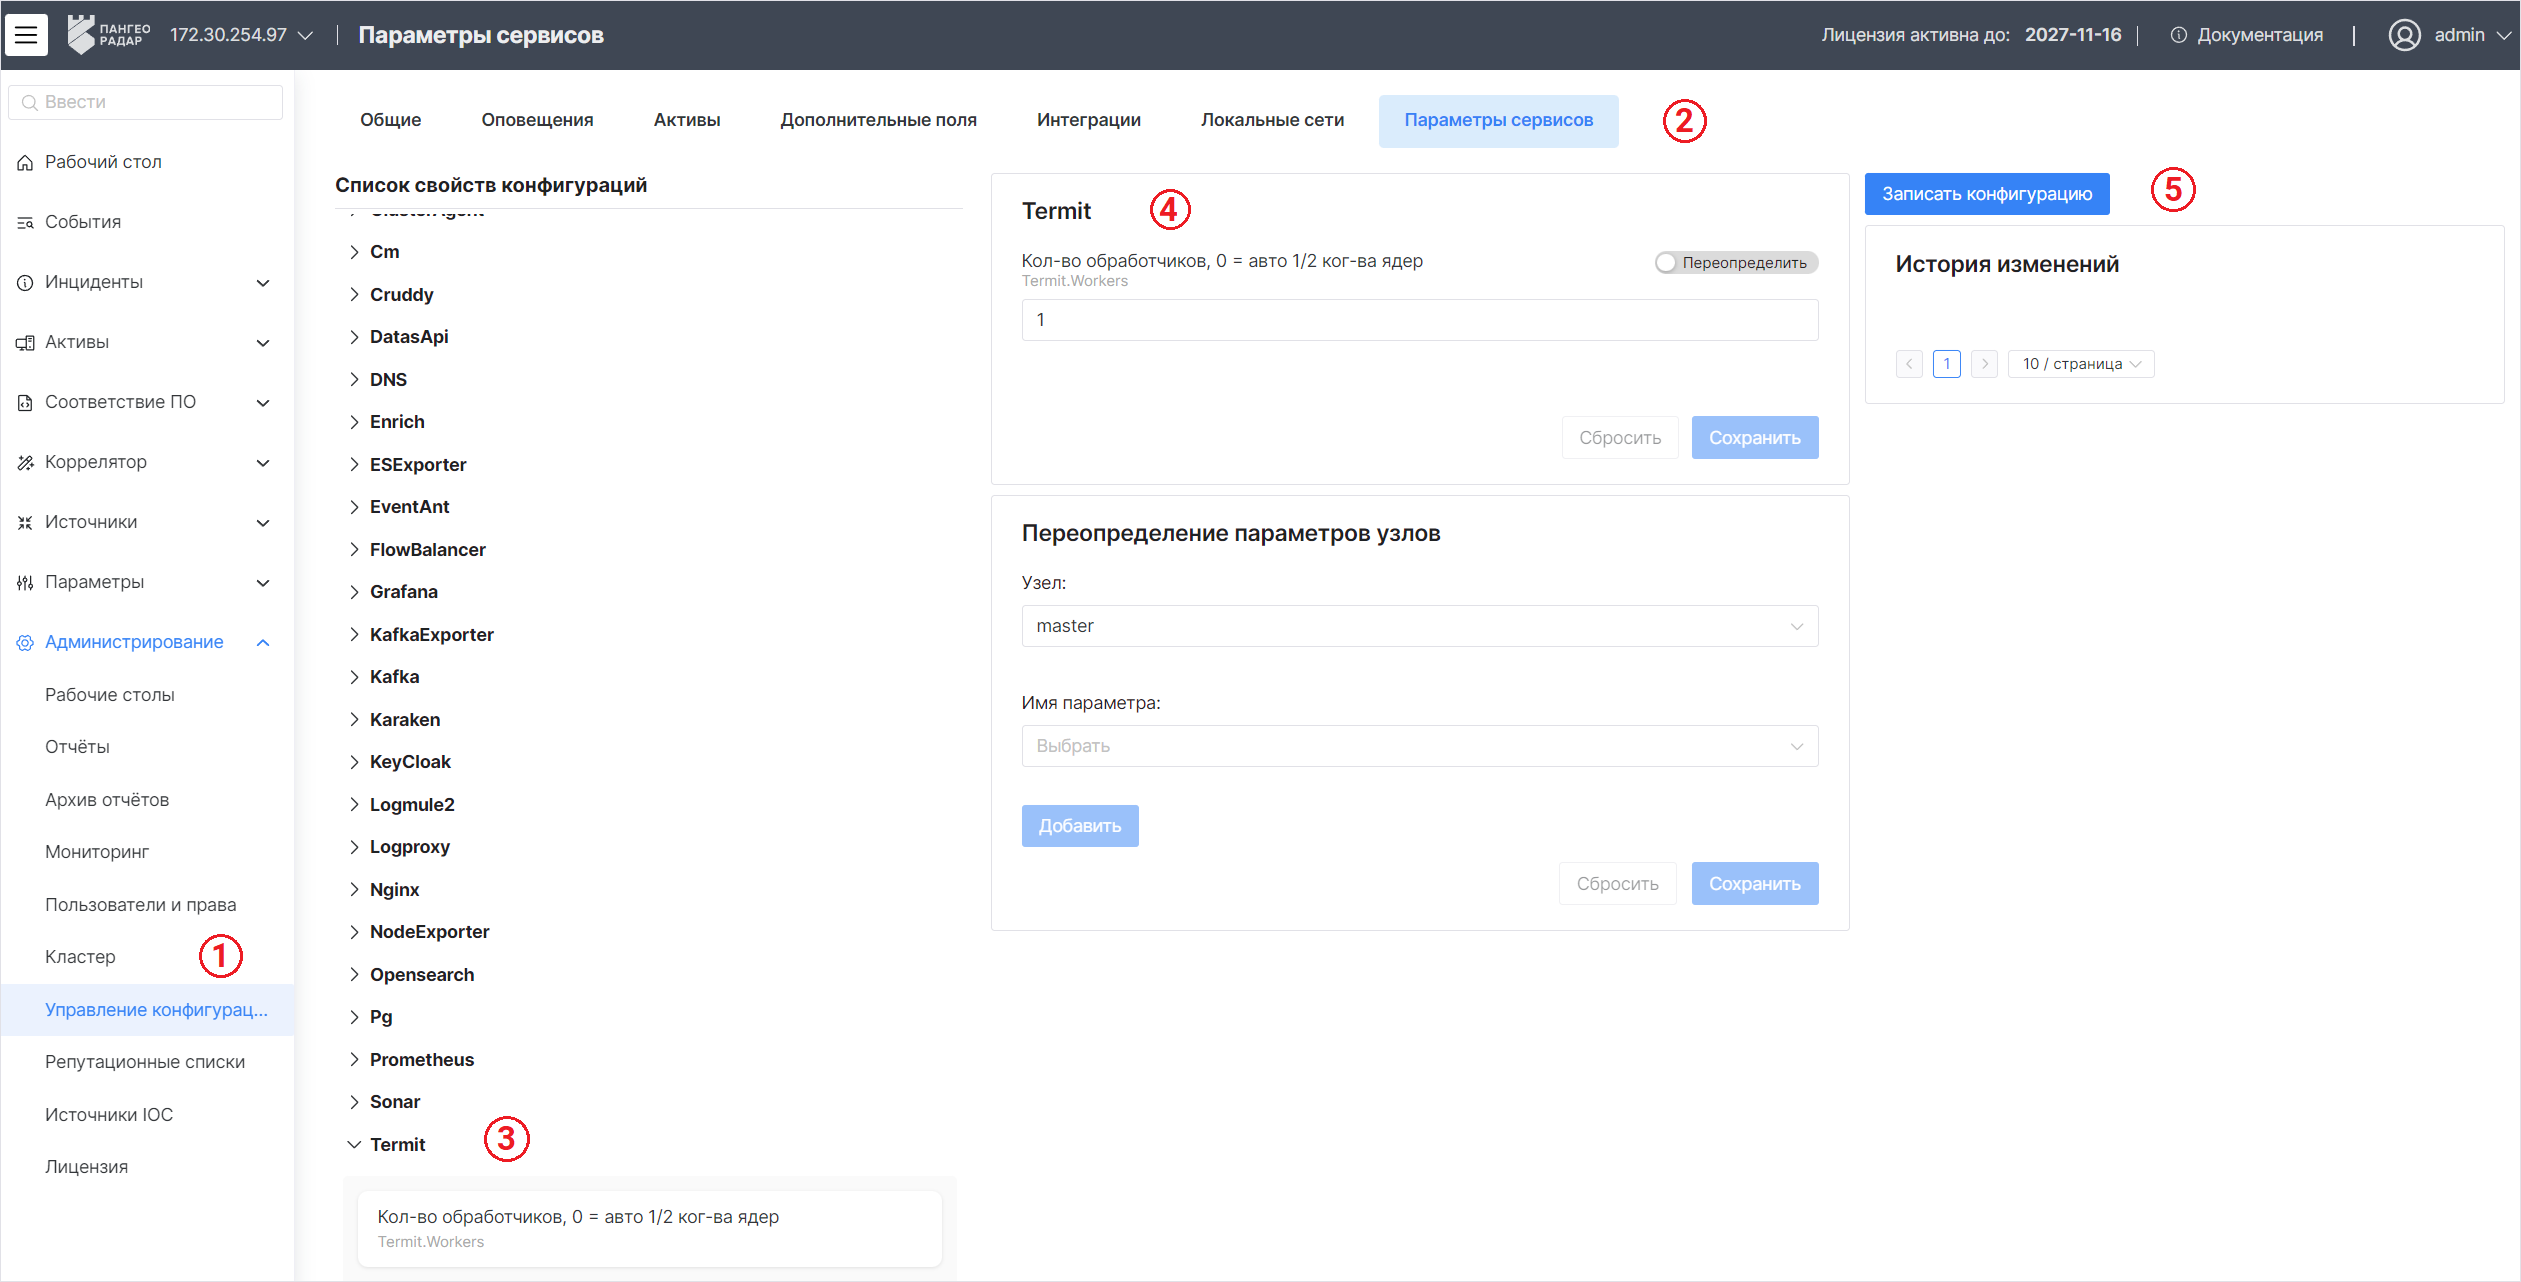Click the Записать конфигурацию button

click(x=1986, y=194)
